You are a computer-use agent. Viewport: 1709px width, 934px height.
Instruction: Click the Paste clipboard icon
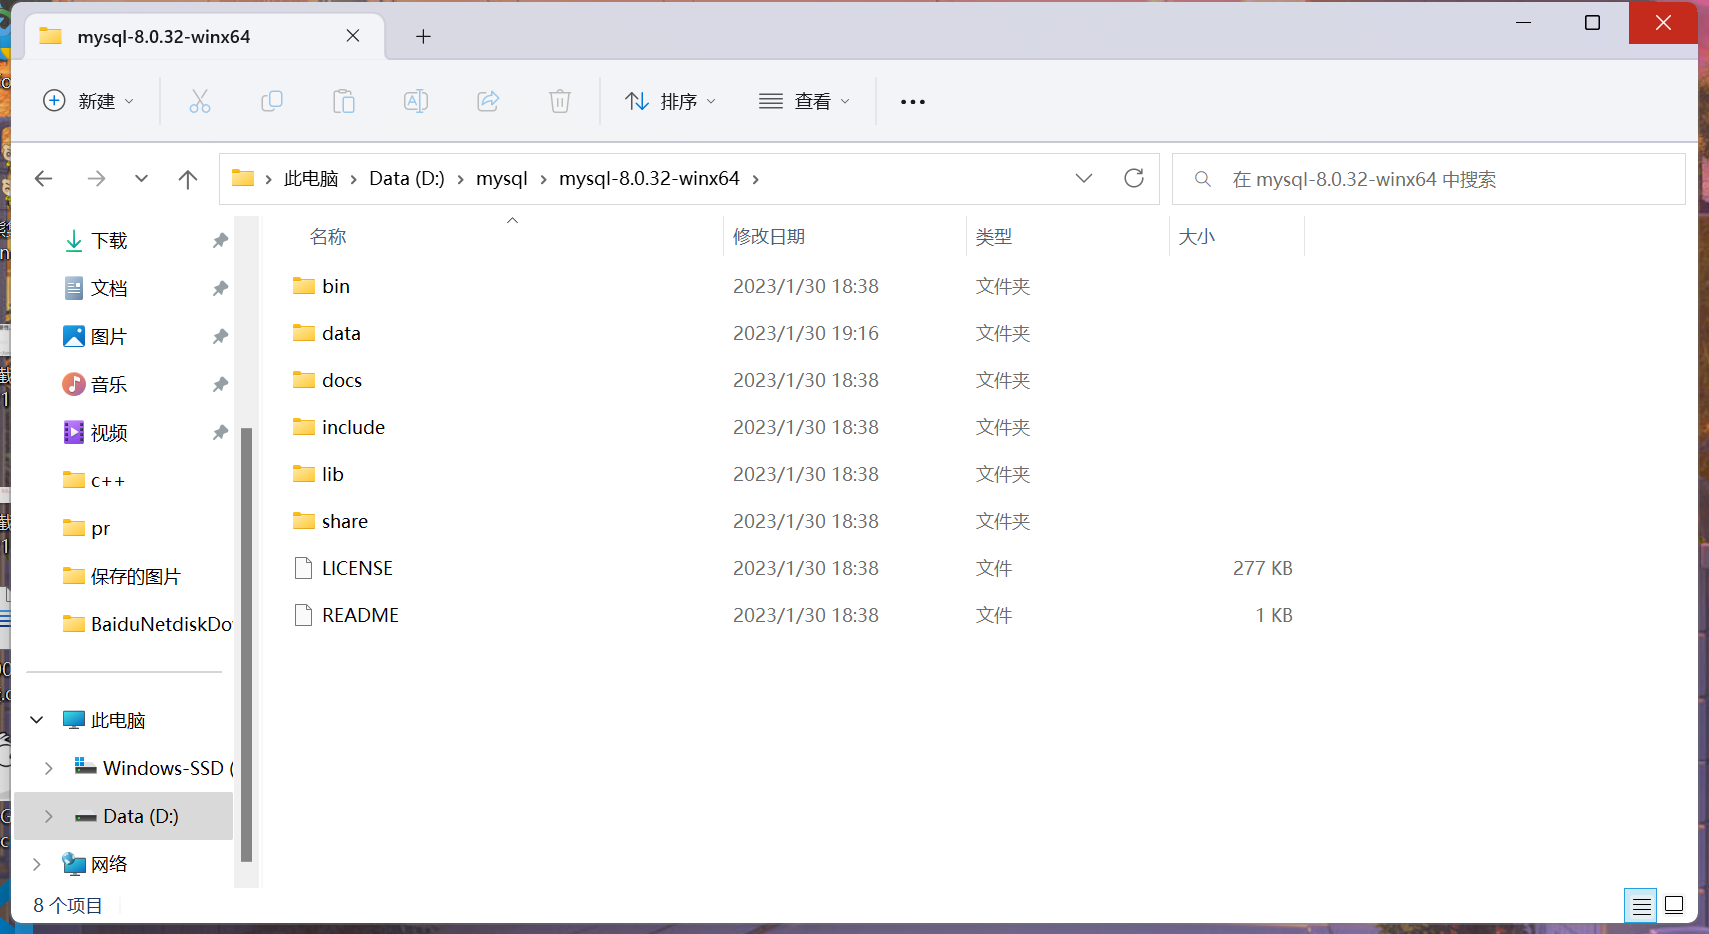344,101
